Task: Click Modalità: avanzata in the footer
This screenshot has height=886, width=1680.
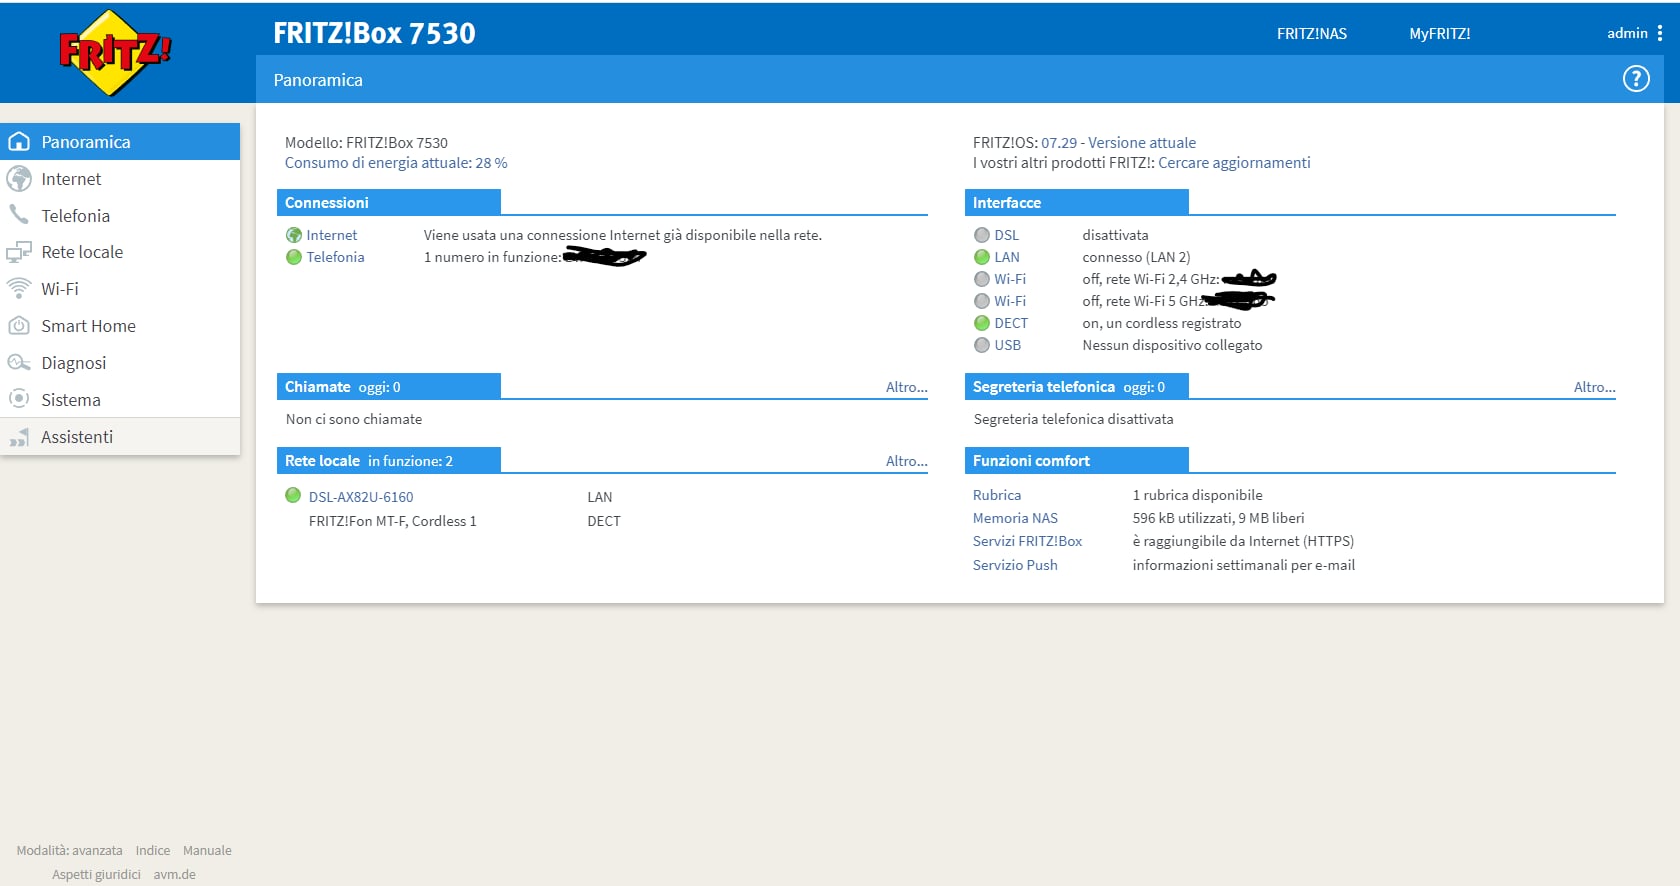Action: (69, 851)
